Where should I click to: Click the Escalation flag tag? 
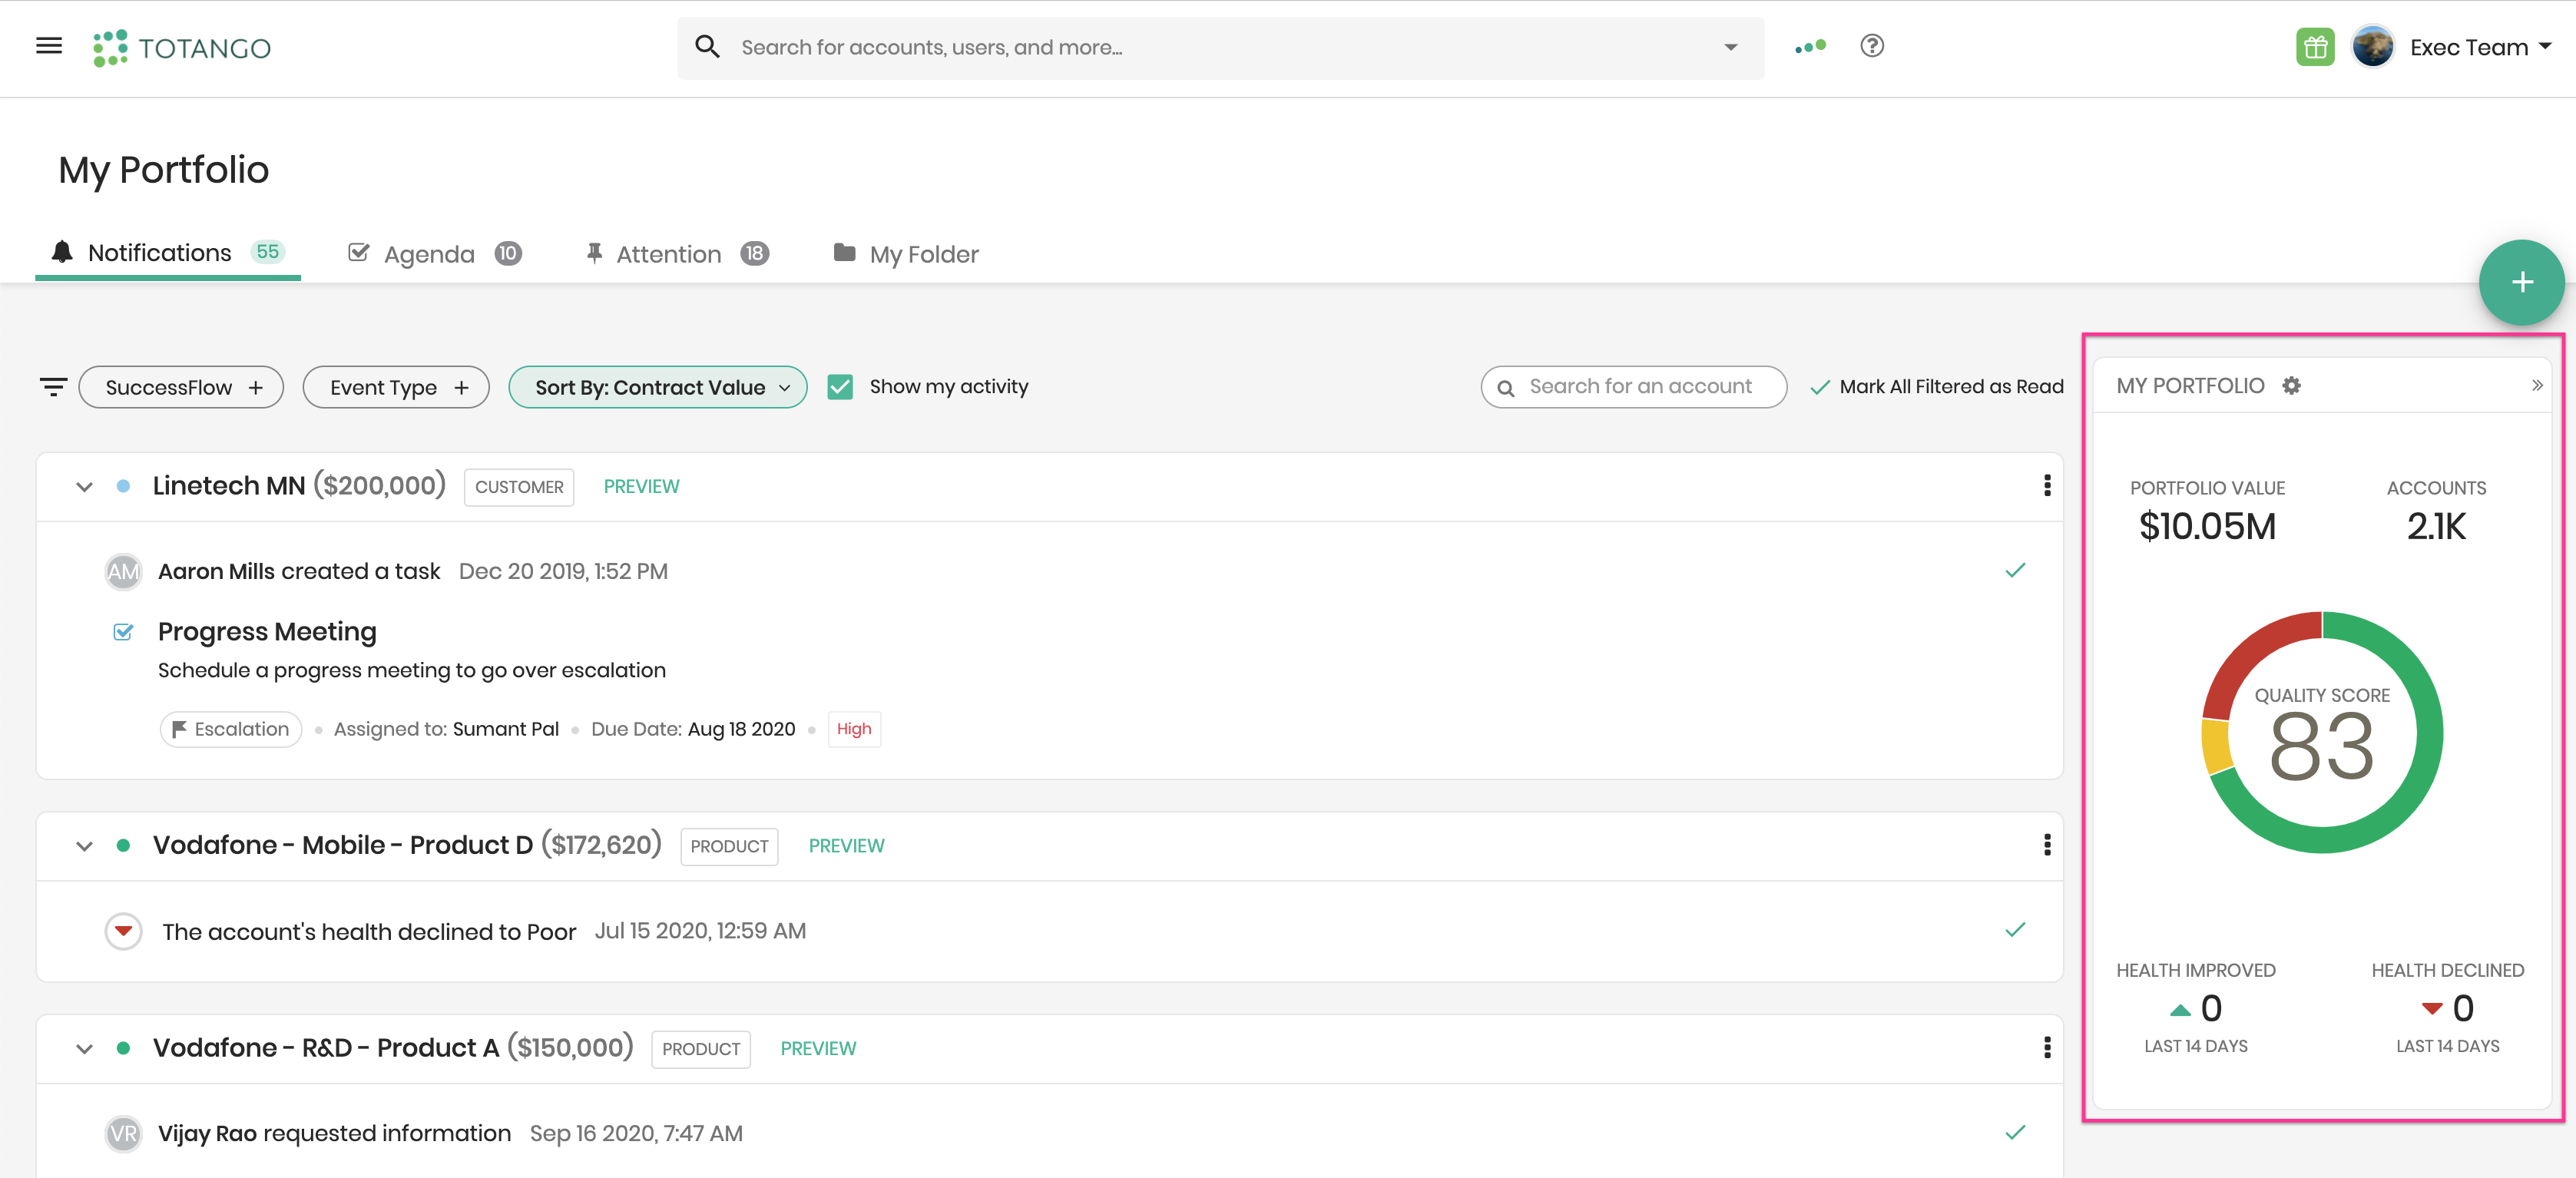(231, 729)
